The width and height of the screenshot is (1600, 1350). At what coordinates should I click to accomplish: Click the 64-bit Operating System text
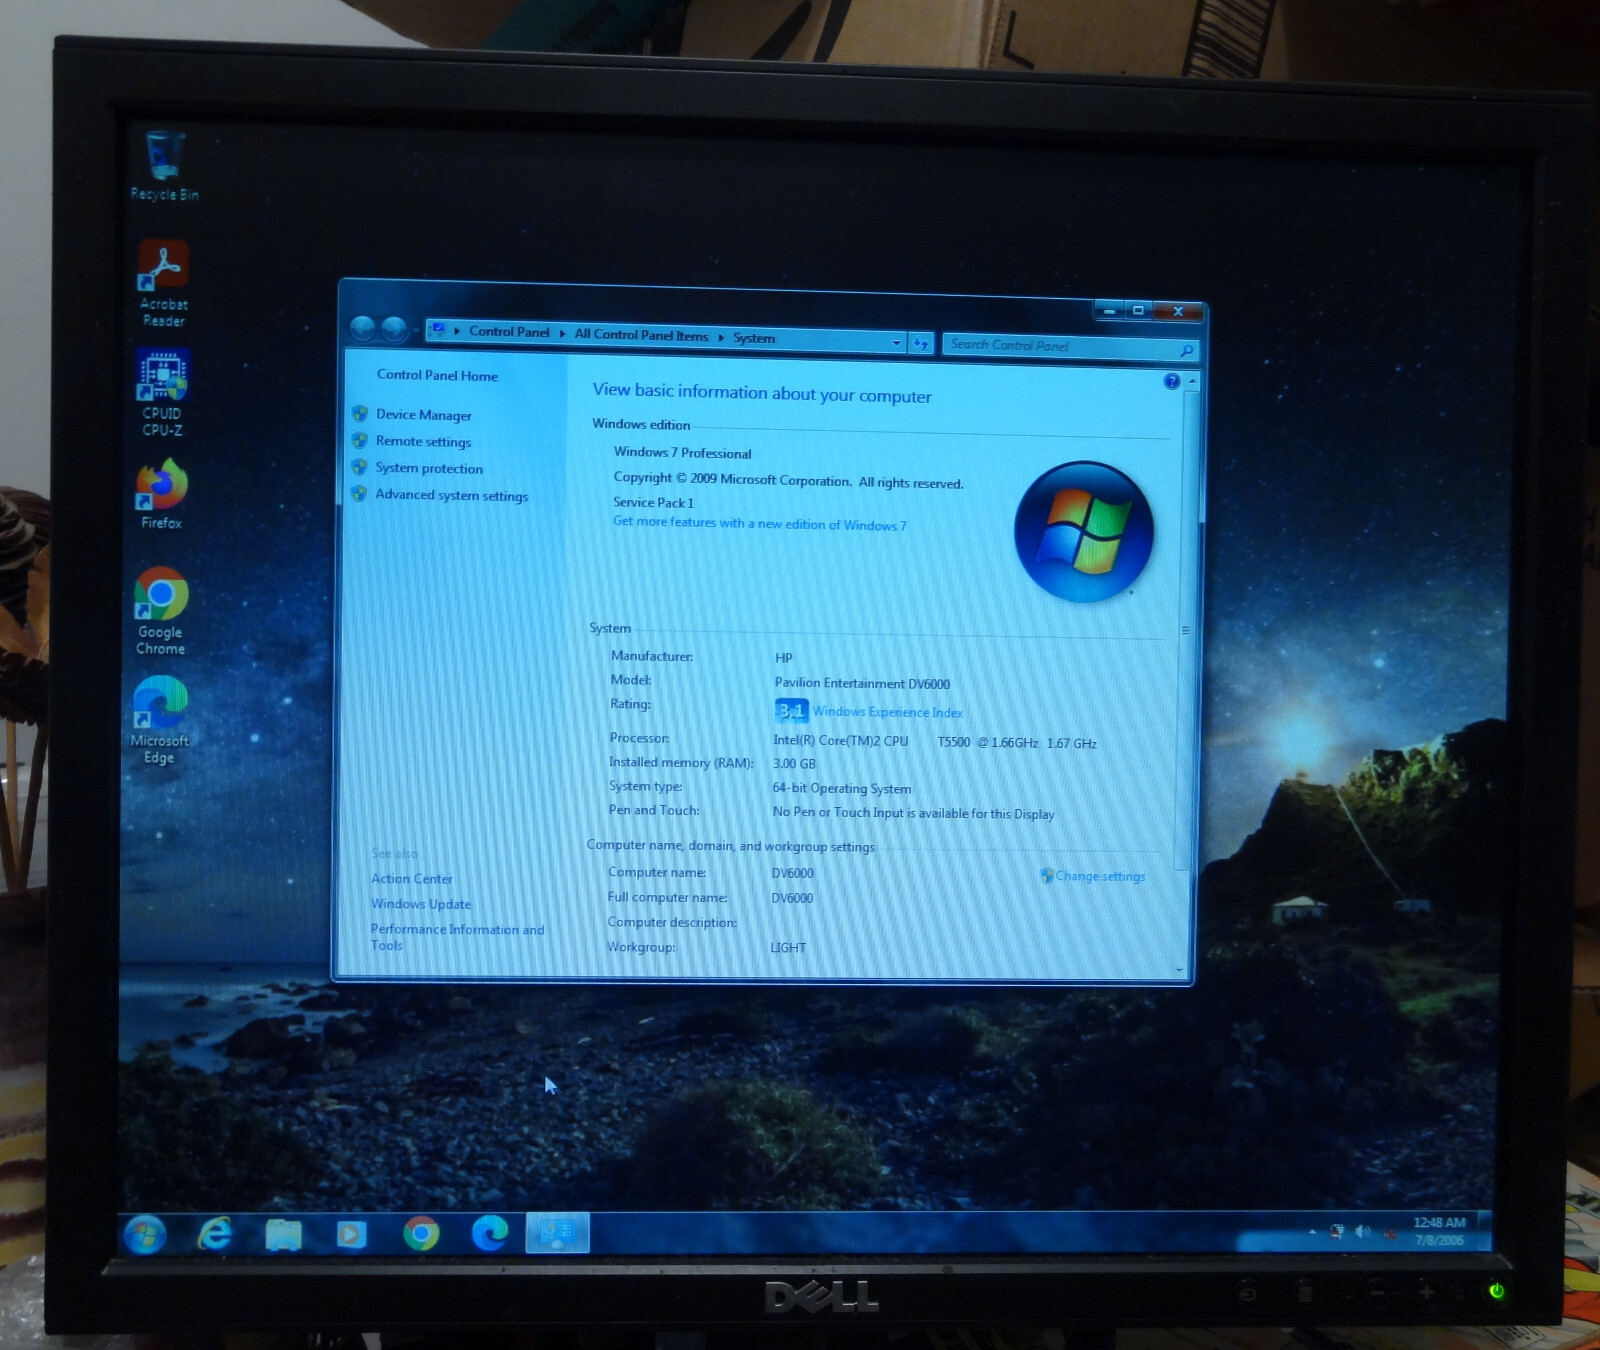click(x=842, y=788)
